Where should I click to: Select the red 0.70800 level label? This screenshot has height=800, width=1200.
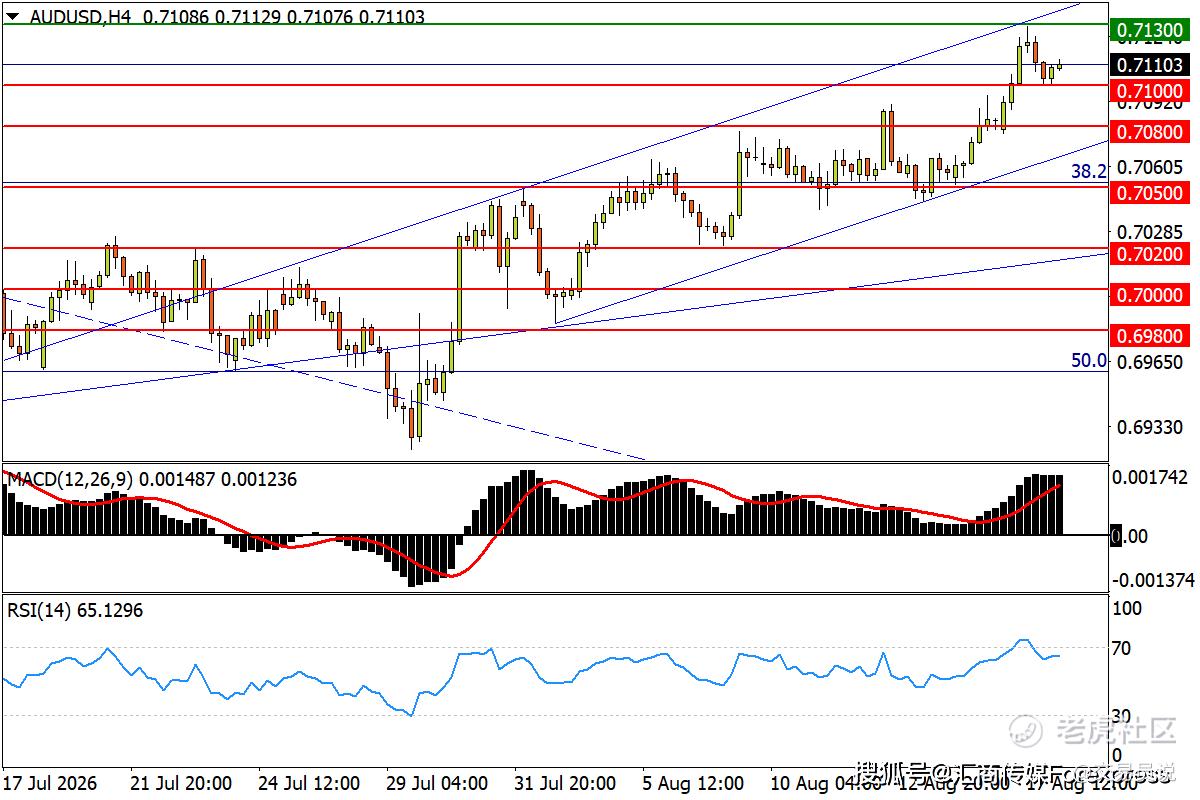1150,131
